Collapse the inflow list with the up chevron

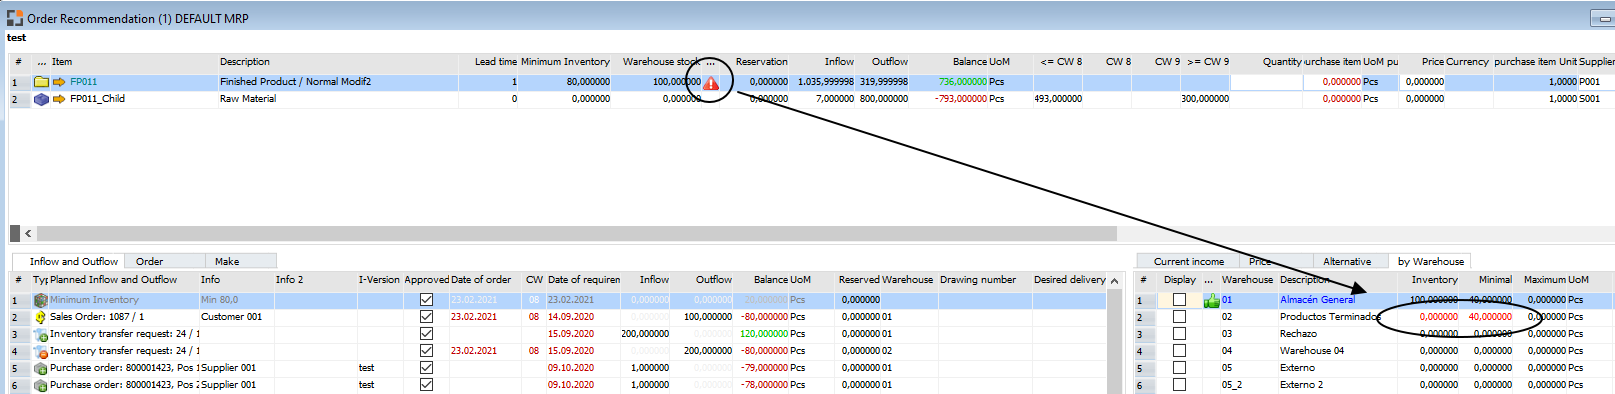click(1115, 281)
